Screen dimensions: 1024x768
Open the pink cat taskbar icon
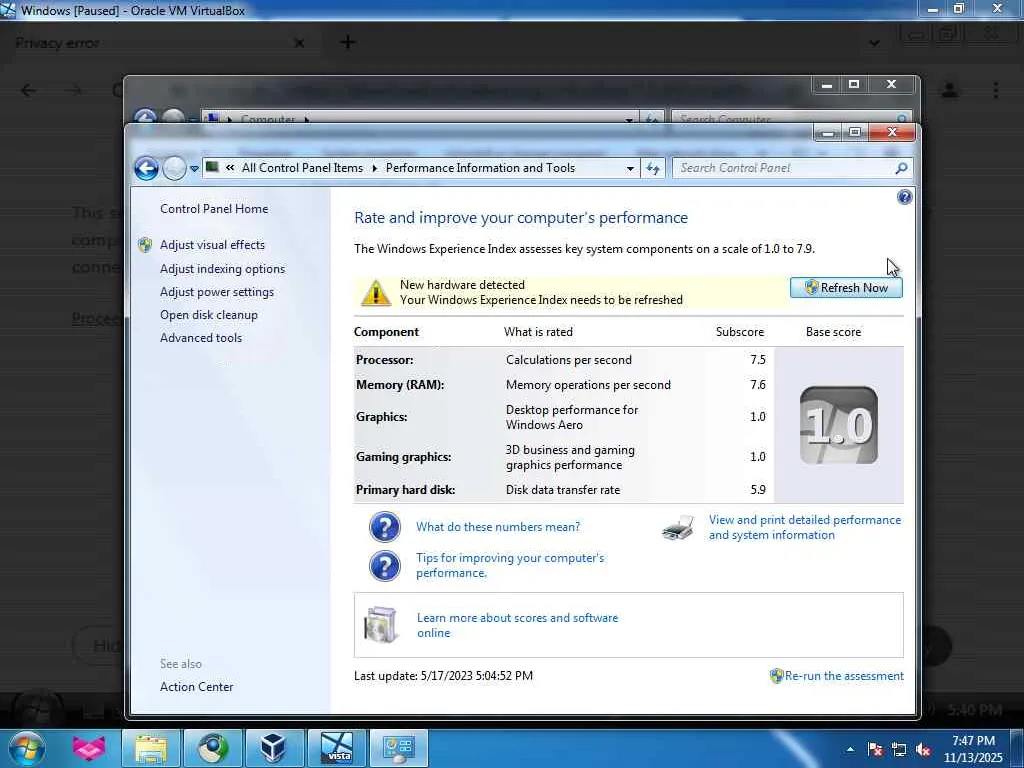tap(89, 748)
